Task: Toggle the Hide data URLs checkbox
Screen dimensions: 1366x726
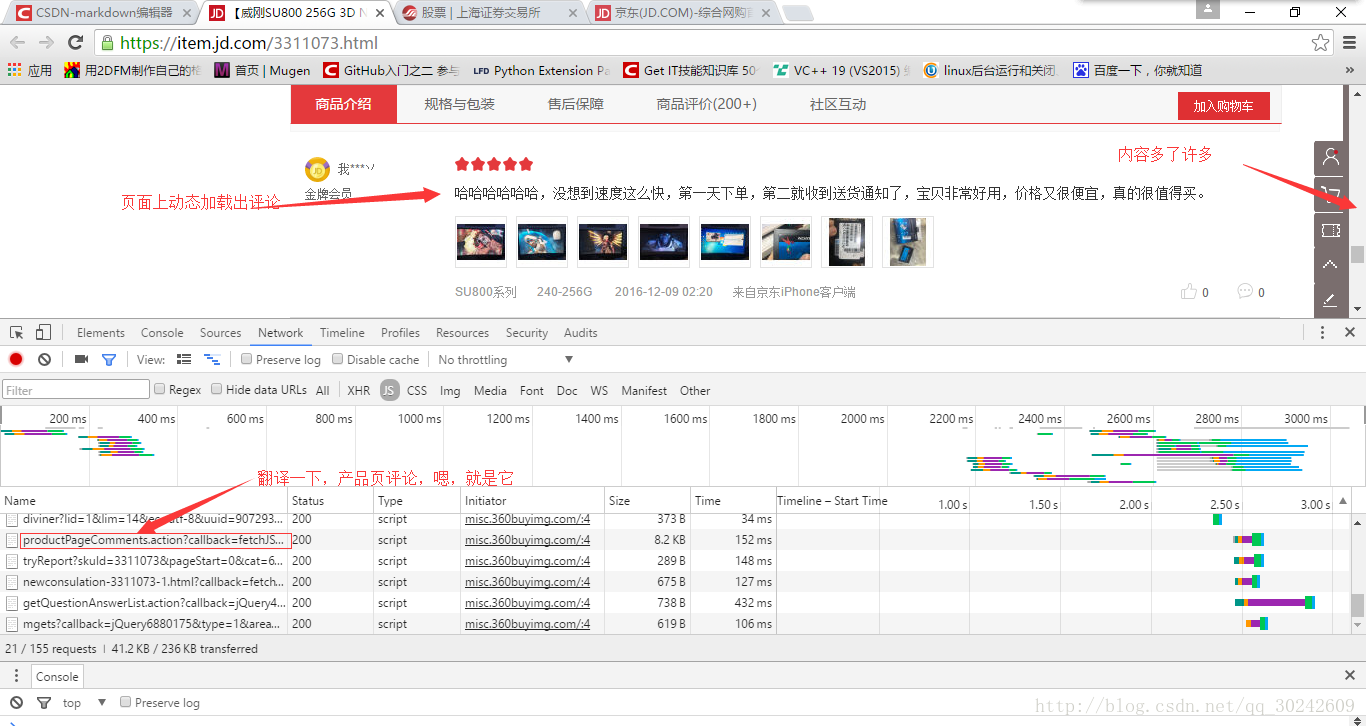Action: point(216,389)
